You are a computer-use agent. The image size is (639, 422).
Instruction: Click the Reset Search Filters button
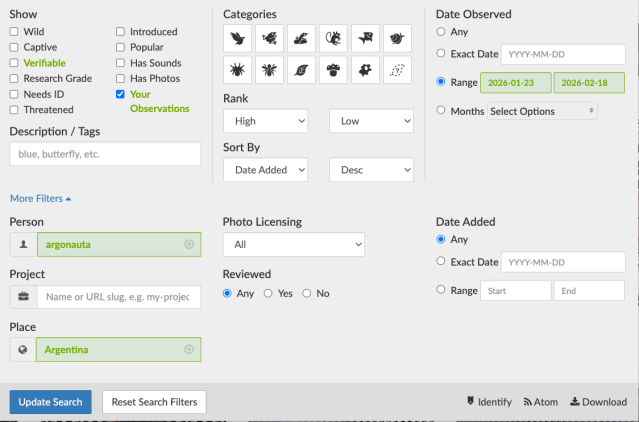[154, 402]
